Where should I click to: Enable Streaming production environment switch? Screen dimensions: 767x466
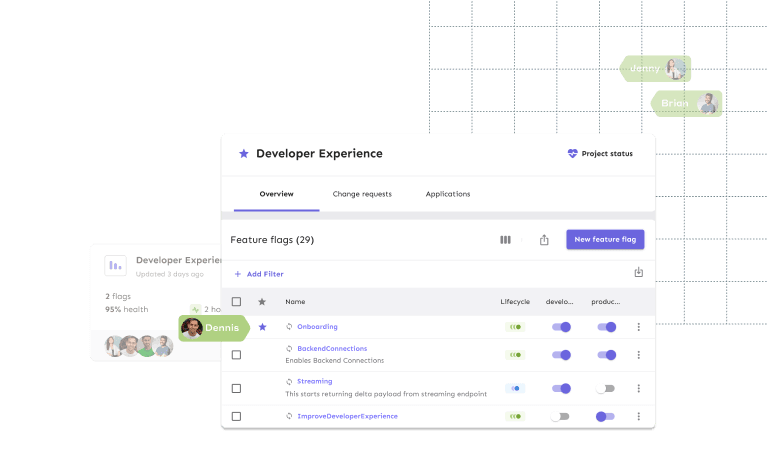[x=605, y=388]
